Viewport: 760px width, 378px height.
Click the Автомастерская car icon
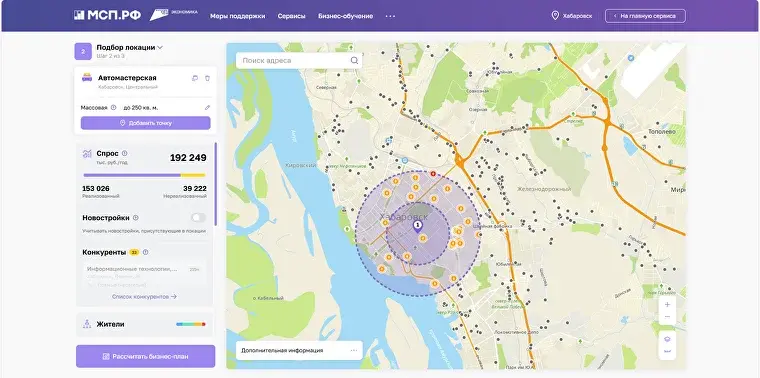tap(87, 78)
